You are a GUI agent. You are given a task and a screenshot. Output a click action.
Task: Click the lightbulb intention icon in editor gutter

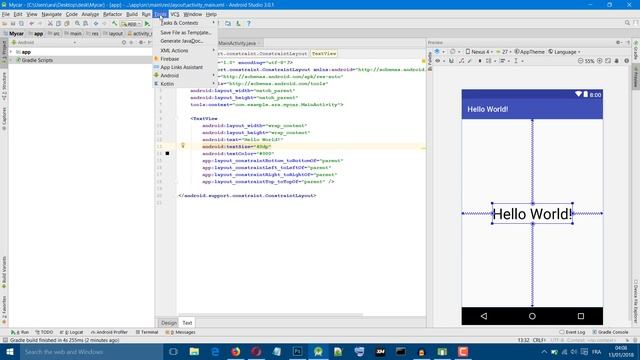(x=183, y=146)
